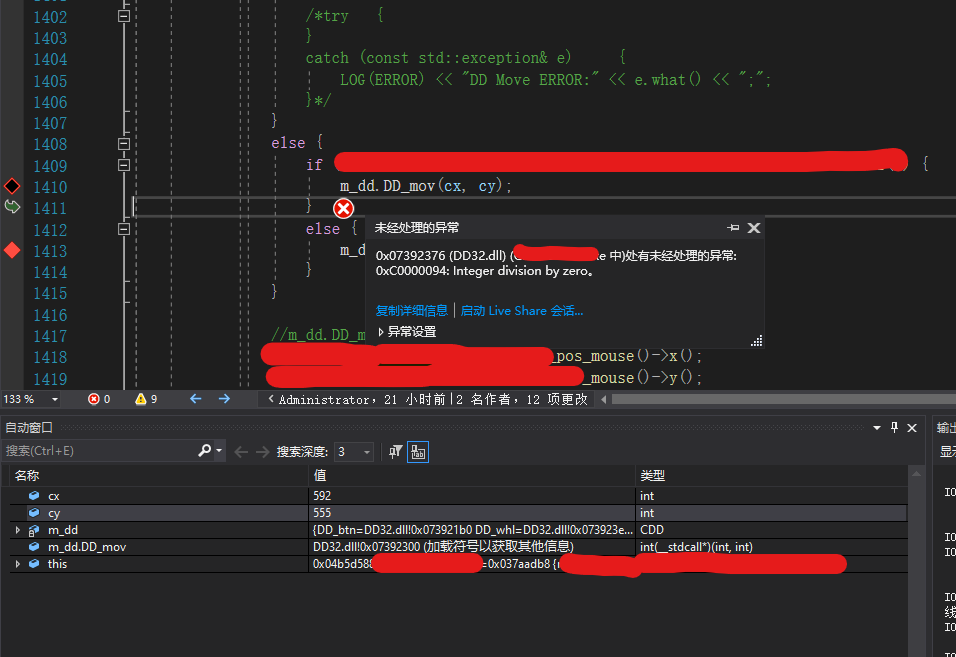
Task: Click the current execution arrow at line 1411
Action: (x=10, y=207)
